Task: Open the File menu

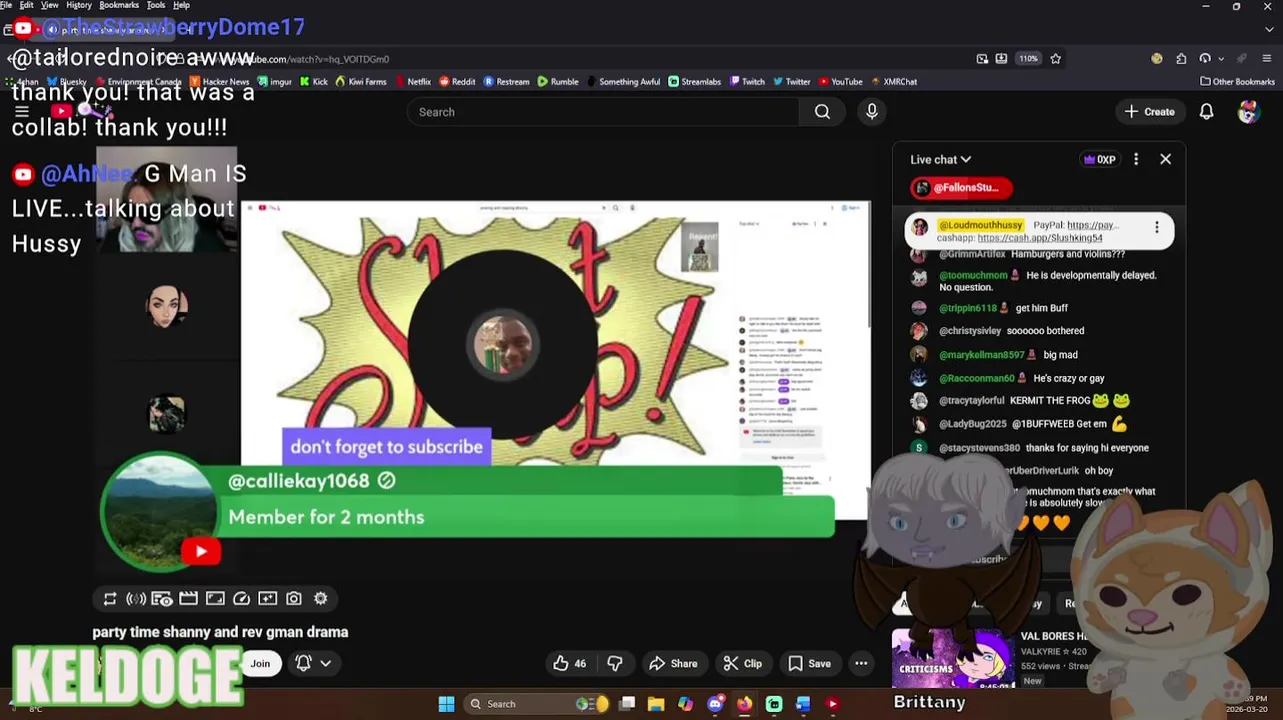Action: pyautogui.click(x=6, y=5)
